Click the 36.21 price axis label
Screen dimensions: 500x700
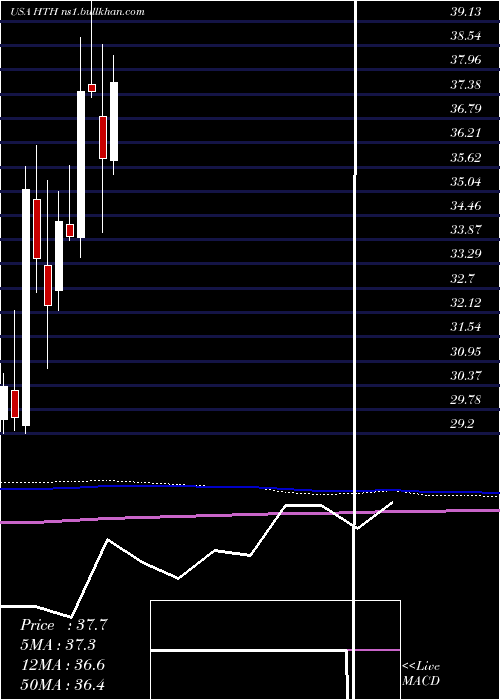466,133
